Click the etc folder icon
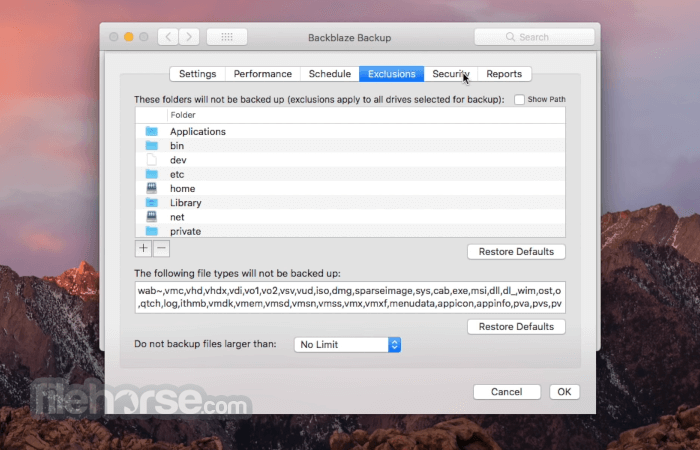The width and height of the screenshot is (700, 450). click(152, 174)
